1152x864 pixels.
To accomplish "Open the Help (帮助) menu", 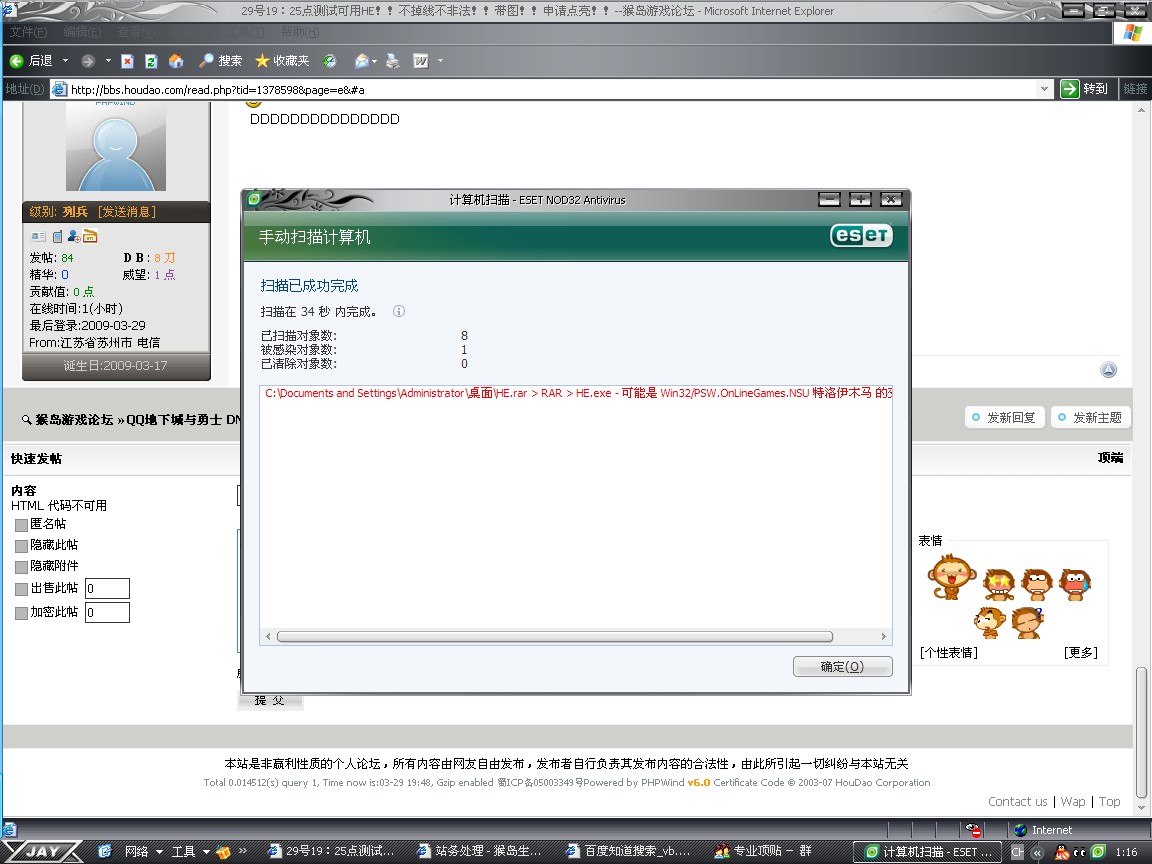I will [x=299, y=32].
